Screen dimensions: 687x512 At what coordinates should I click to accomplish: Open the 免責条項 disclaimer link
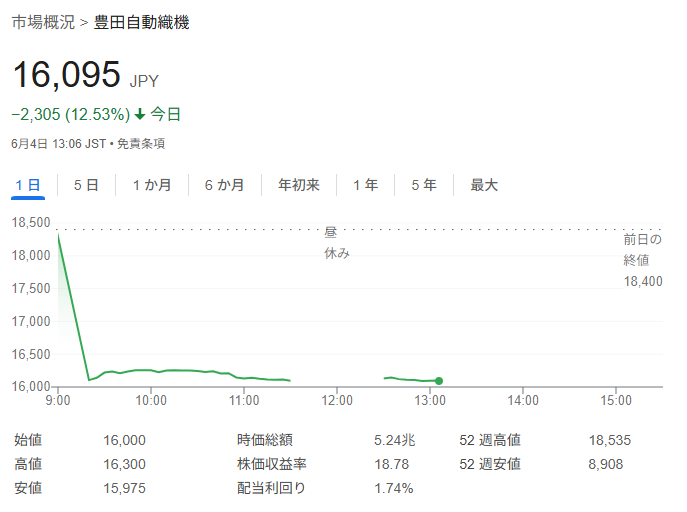click(141, 144)
